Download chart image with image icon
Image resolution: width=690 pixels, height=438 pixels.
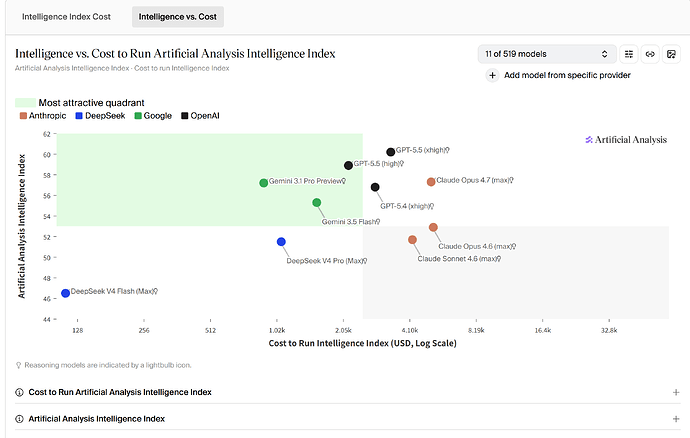point(671,54)
